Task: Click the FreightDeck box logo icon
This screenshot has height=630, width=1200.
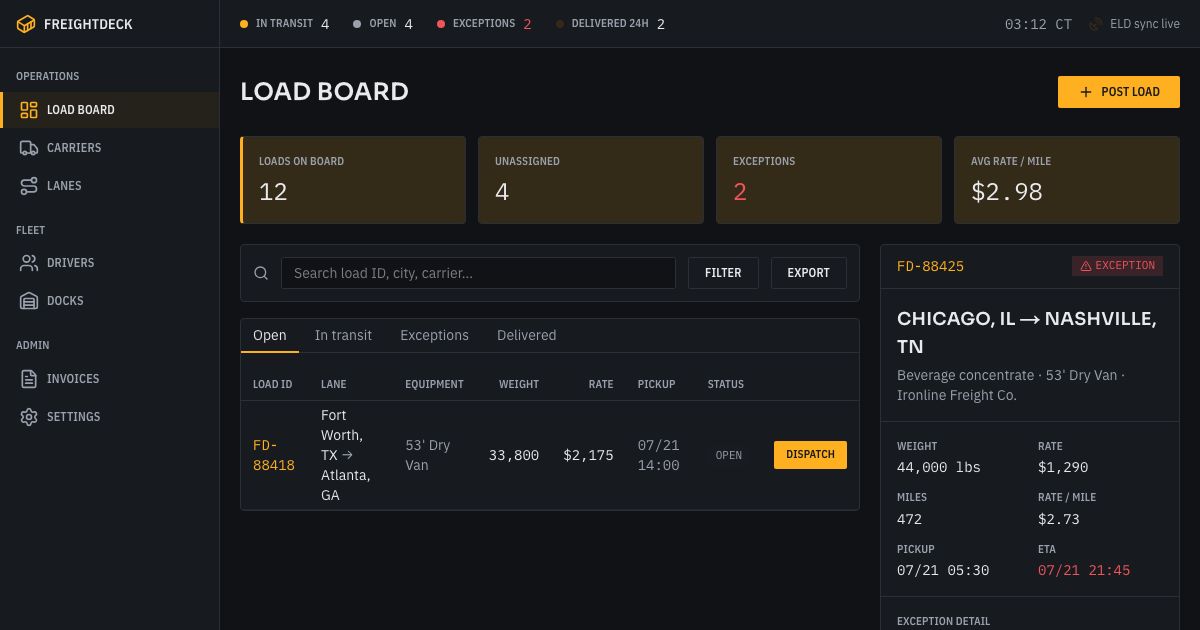Action: (26, 24)
